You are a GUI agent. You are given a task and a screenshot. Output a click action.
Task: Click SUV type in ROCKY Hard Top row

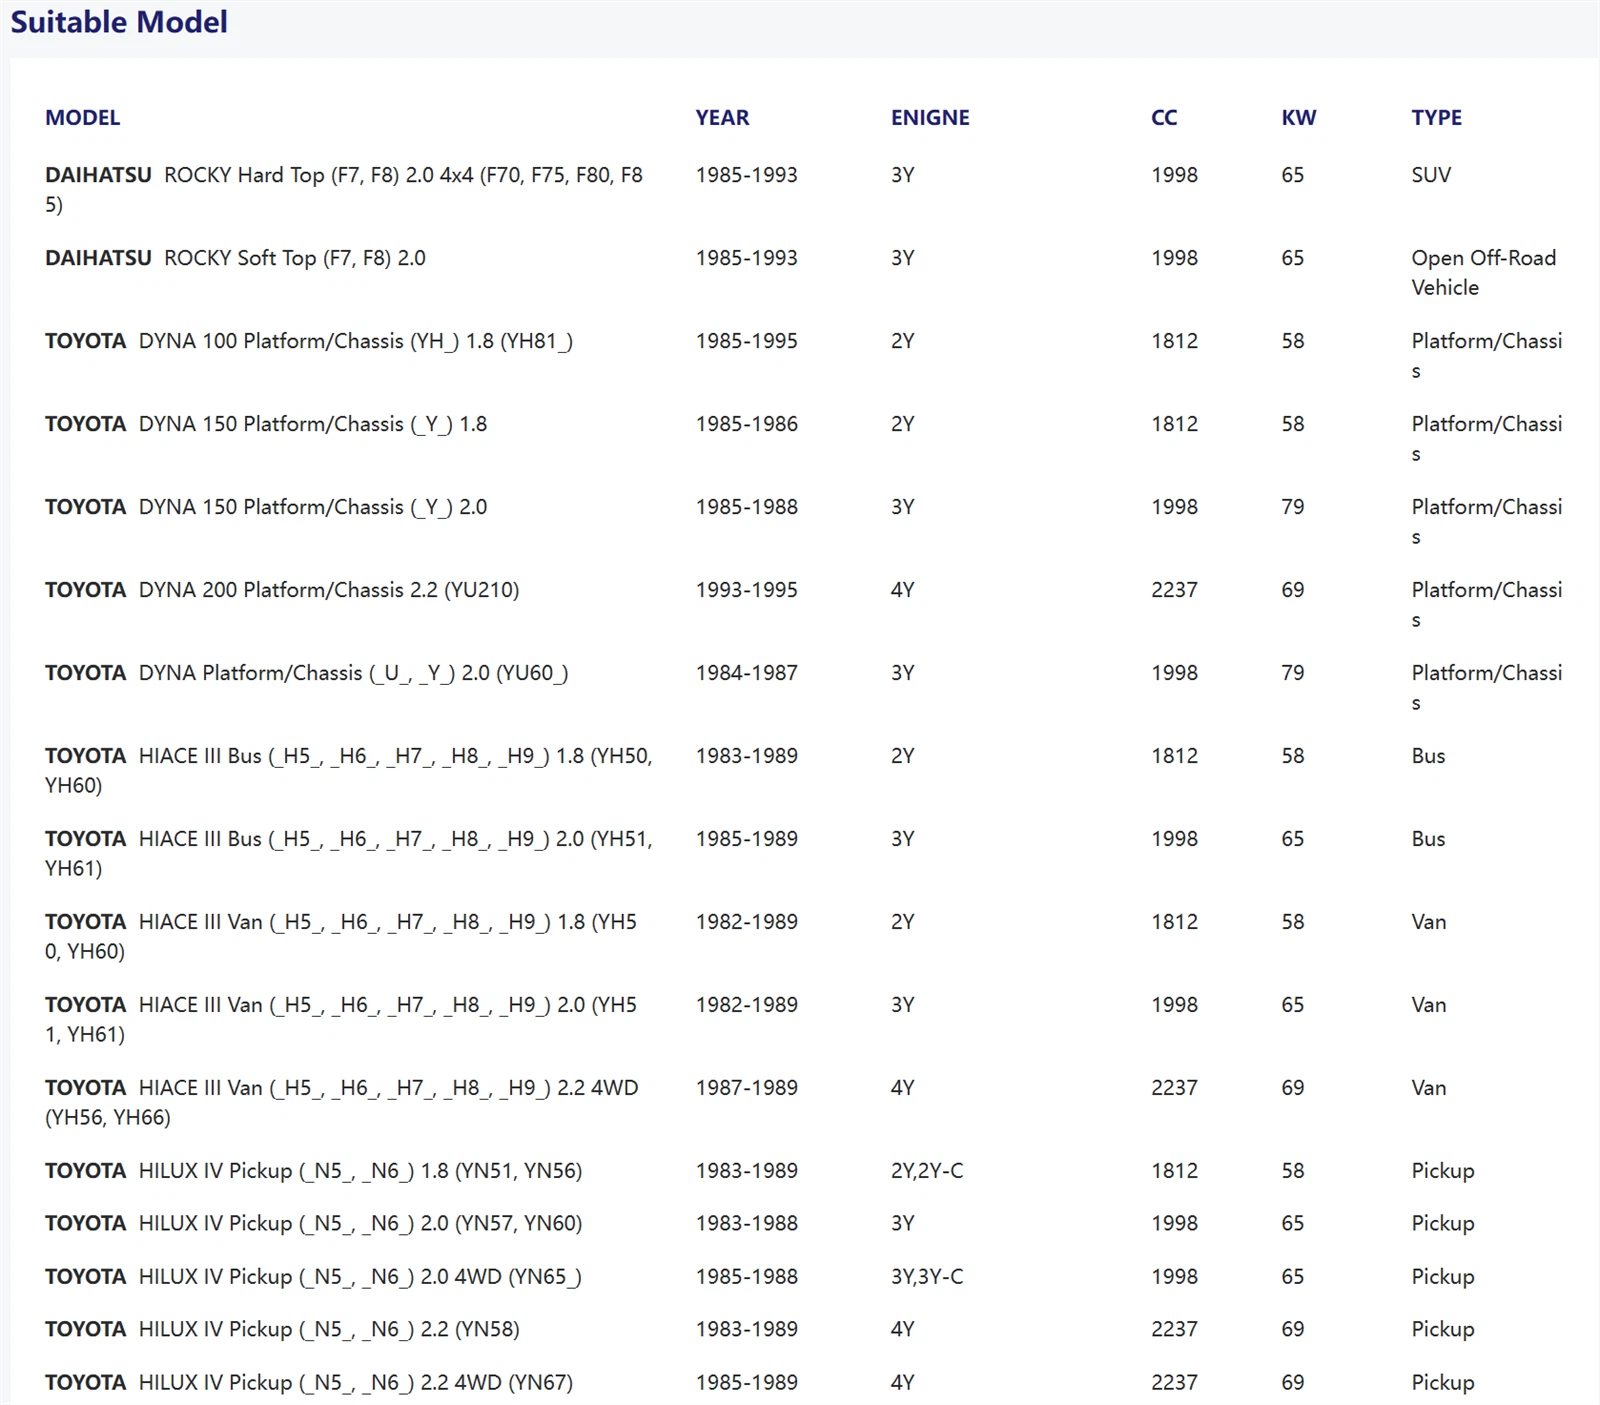1431,175
